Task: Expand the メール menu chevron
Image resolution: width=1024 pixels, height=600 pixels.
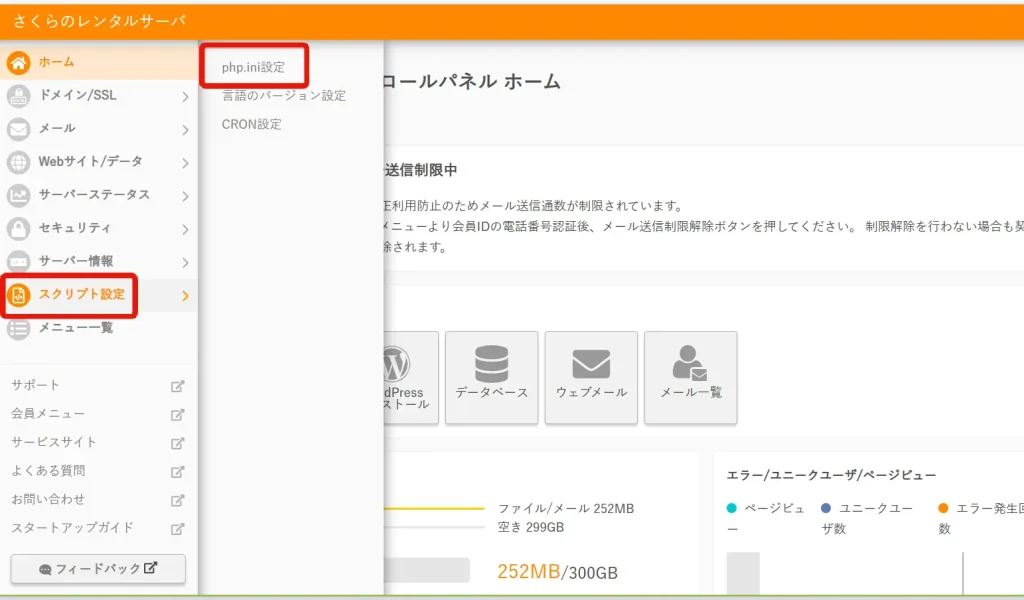Action: coord(185,130)
